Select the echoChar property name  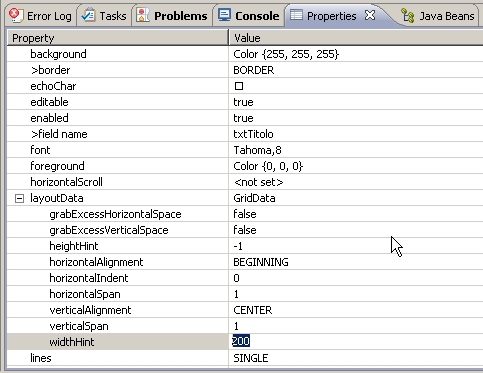(x=53, y=86)
